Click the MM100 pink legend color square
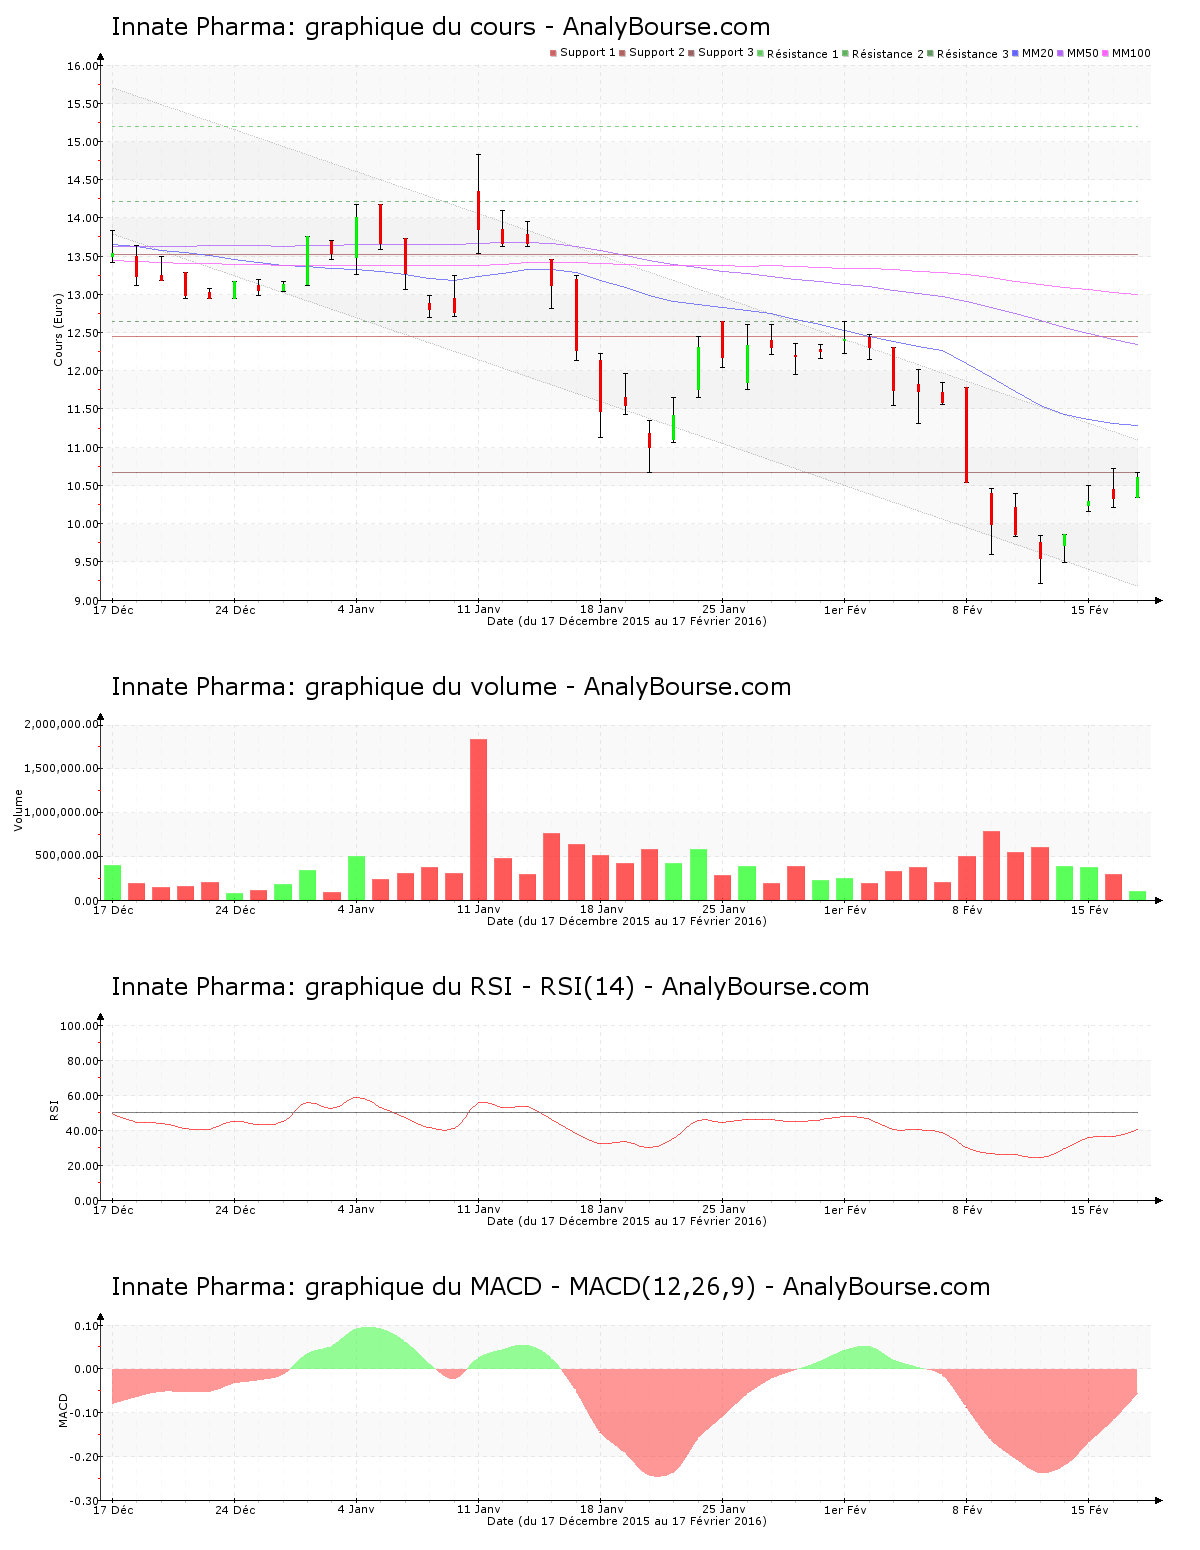 pos(1106,53)
